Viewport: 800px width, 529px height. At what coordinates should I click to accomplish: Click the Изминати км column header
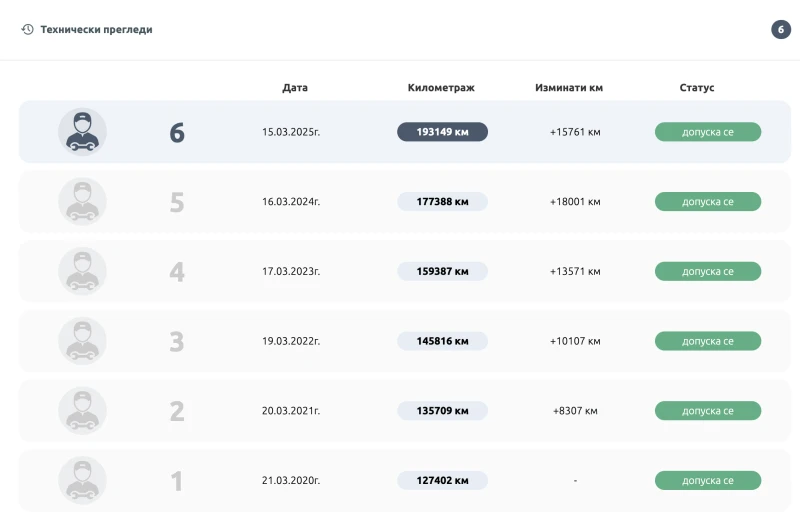pos(569,88)
